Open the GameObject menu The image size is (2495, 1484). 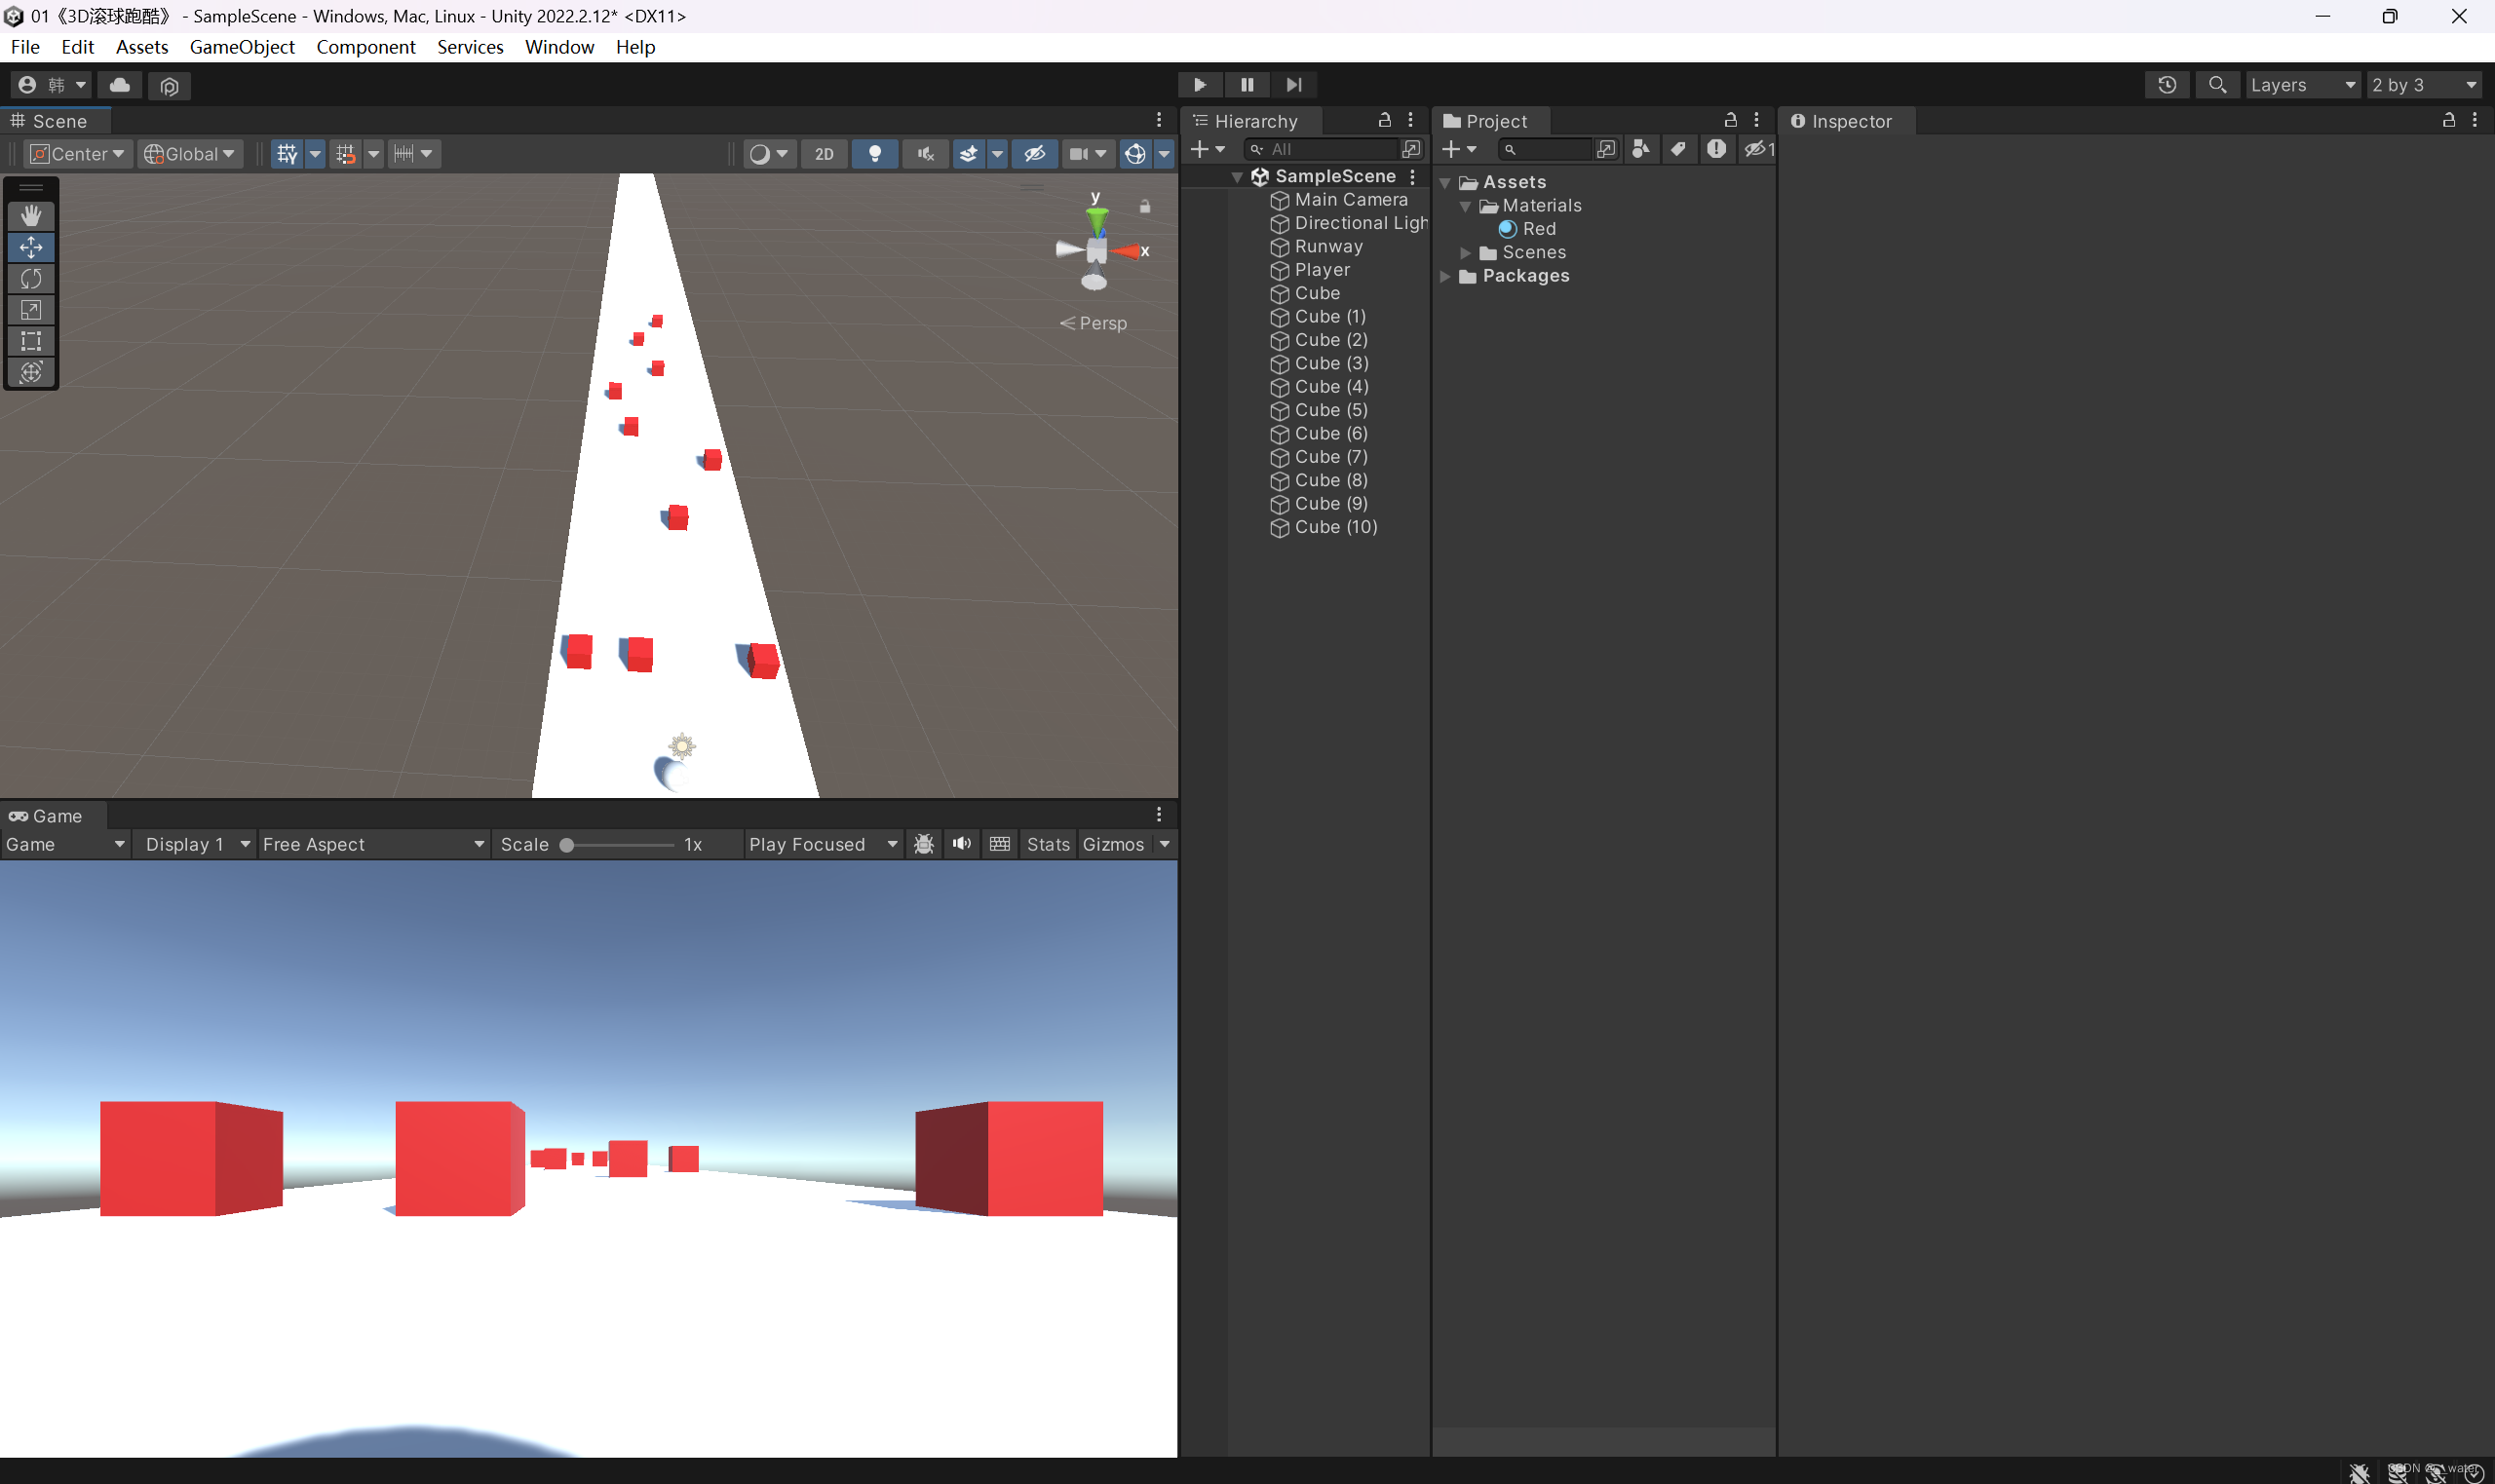[242, 47]
